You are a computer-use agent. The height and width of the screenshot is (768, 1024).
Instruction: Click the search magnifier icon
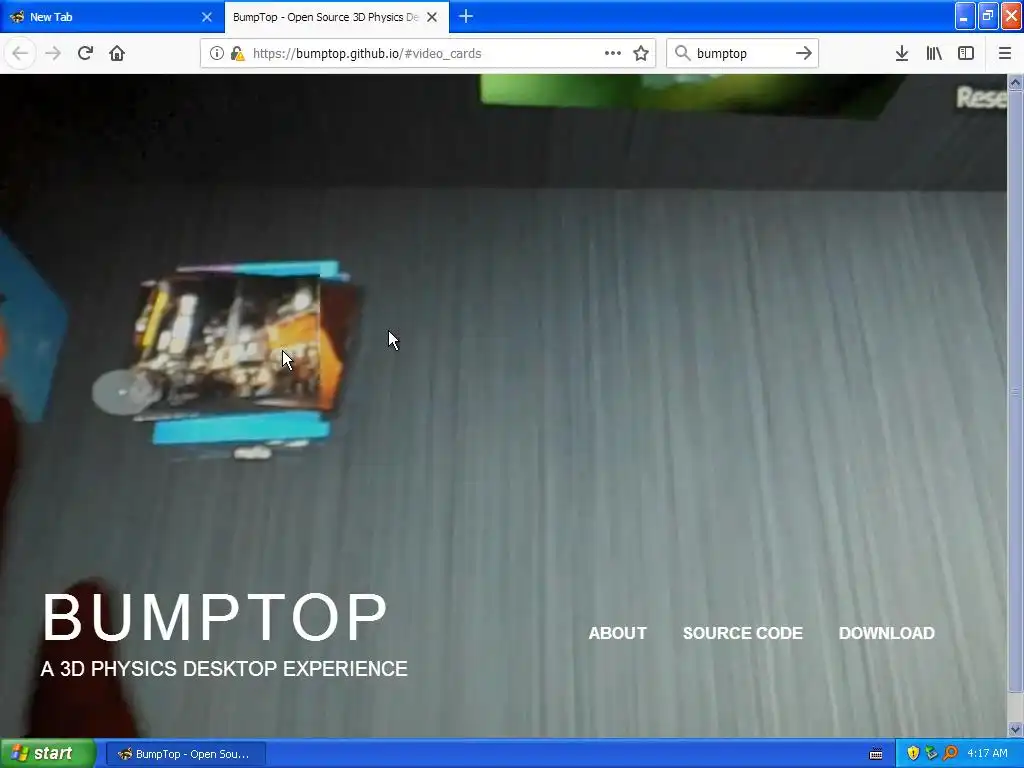[682, 53]
